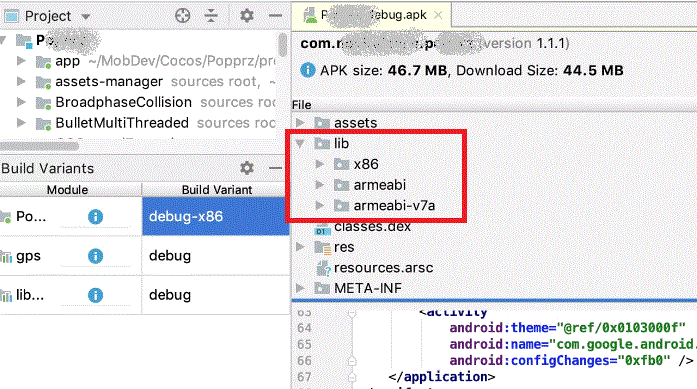Select the res folder row
Viewport: 697px width, 389px height.
(x=344, y=247)
